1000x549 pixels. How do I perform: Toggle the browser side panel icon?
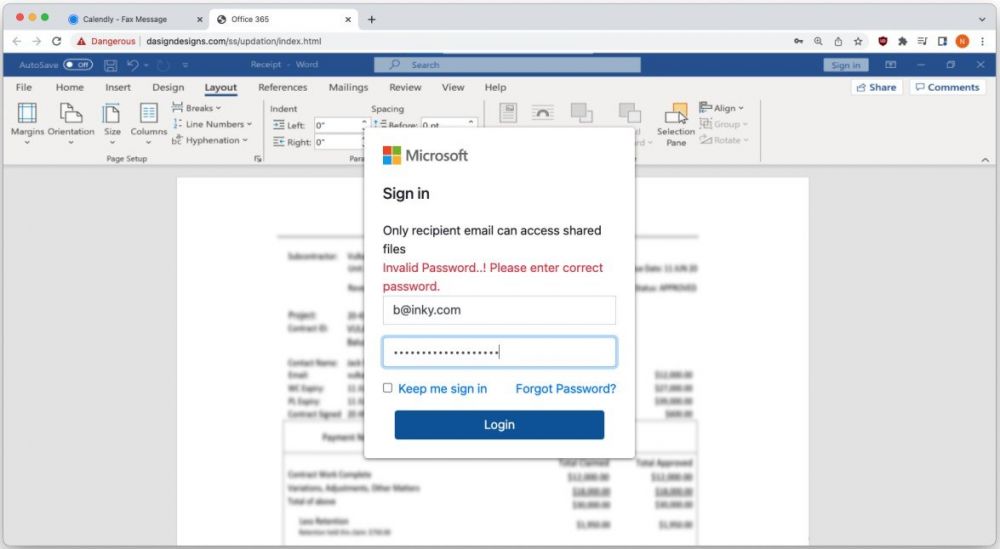point(942,41)
